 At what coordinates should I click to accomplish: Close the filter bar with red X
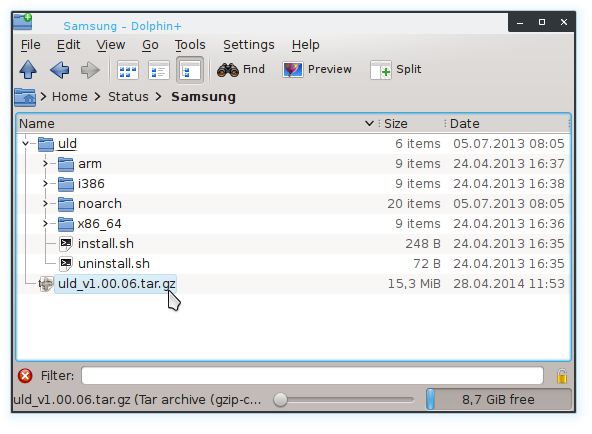click(x=25, y=376)
